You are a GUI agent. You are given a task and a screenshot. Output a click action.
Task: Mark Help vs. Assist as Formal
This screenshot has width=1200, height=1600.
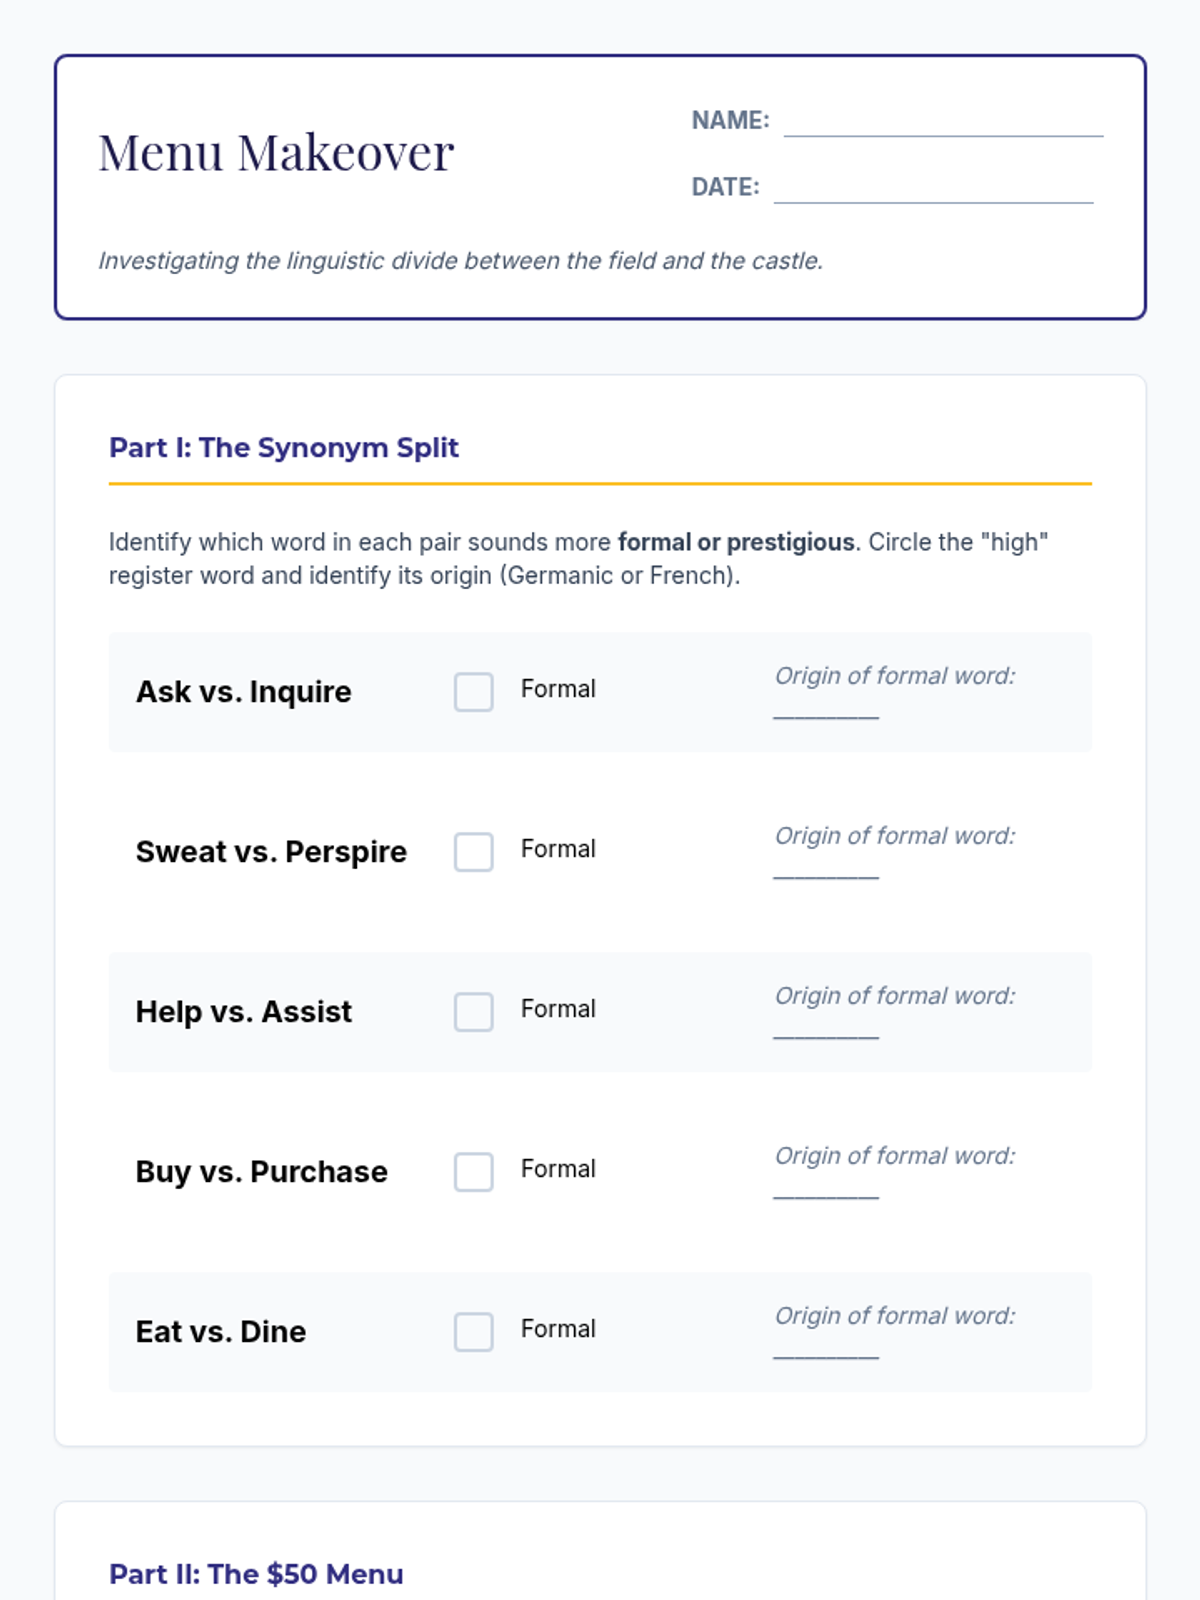(x=473, y=1012)
